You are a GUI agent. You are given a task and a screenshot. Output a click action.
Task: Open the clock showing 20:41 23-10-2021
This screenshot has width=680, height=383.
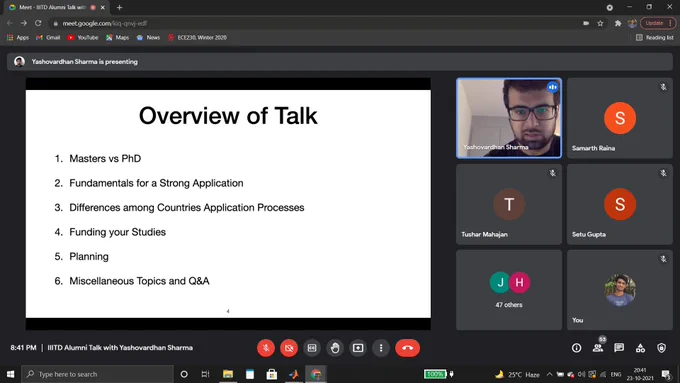pos(640,374)
